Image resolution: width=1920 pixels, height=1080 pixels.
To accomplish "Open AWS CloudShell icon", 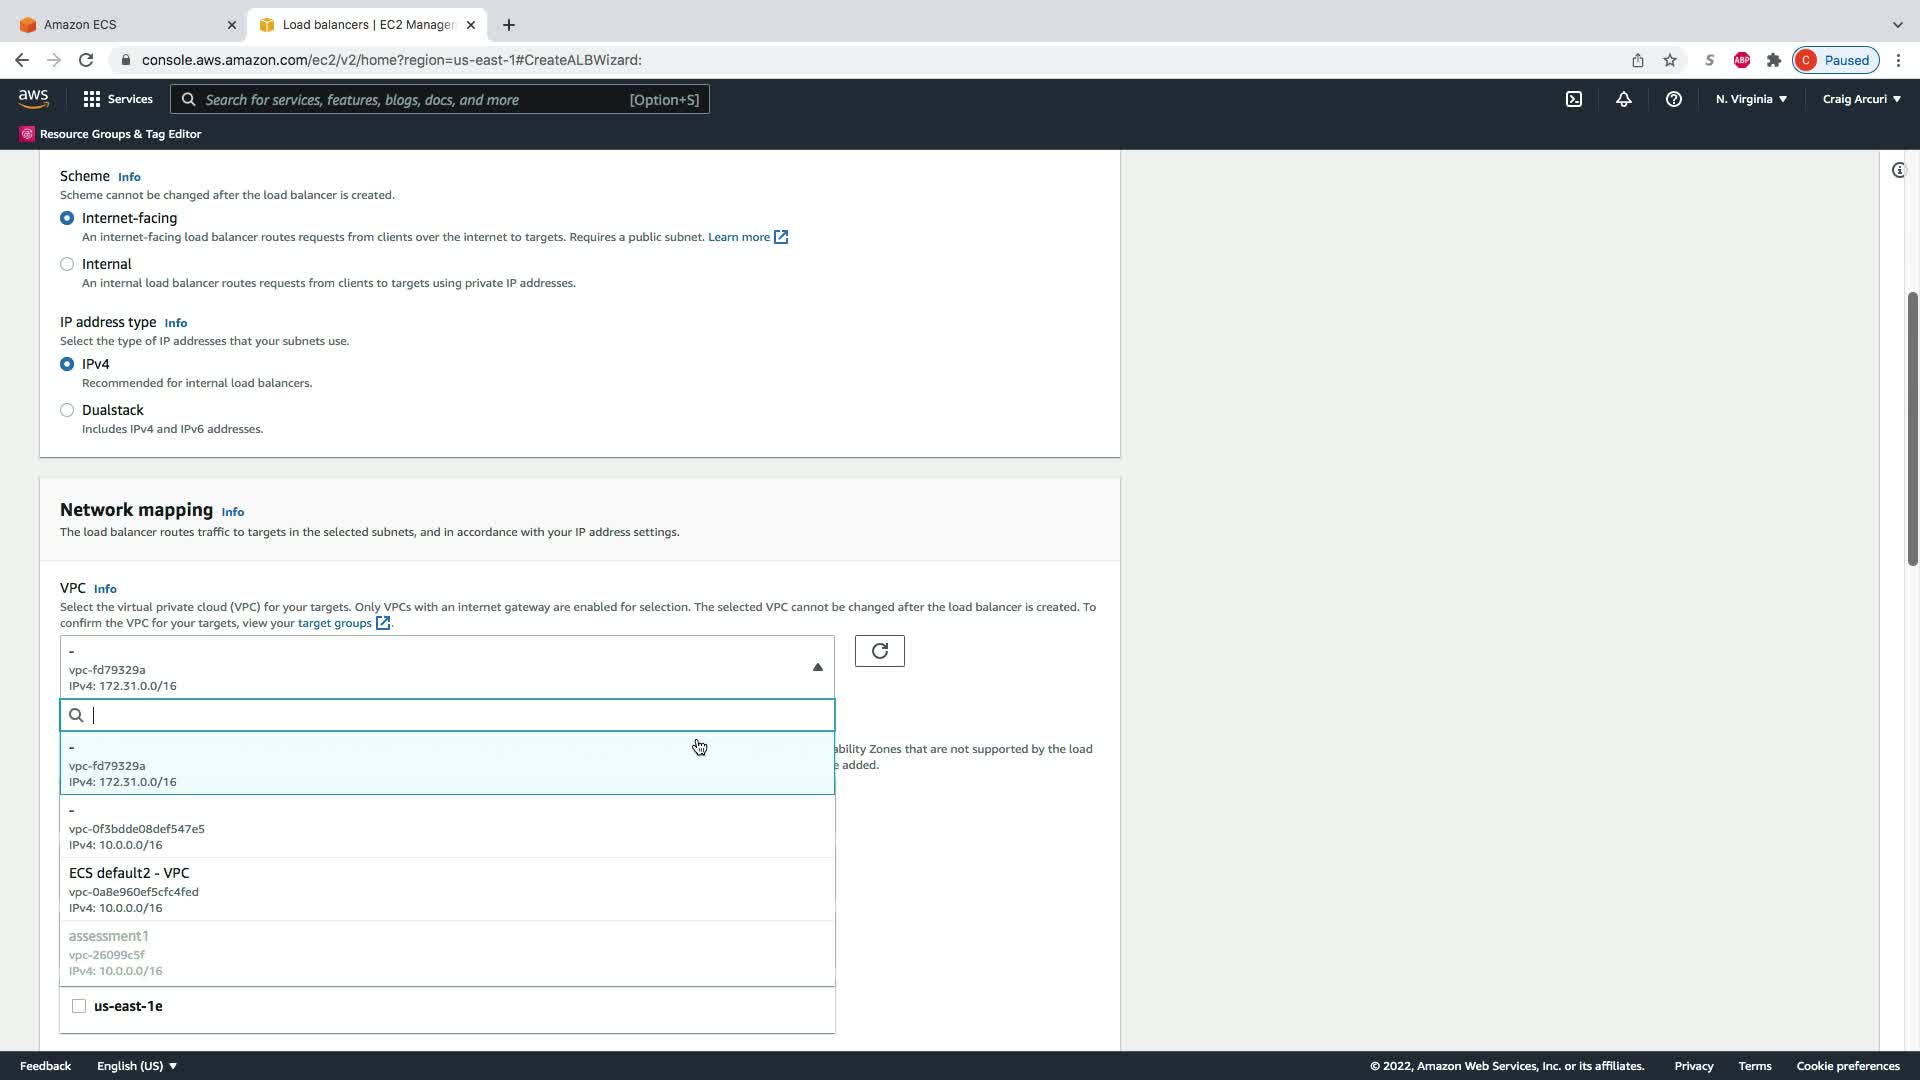I will [1573, 99].
